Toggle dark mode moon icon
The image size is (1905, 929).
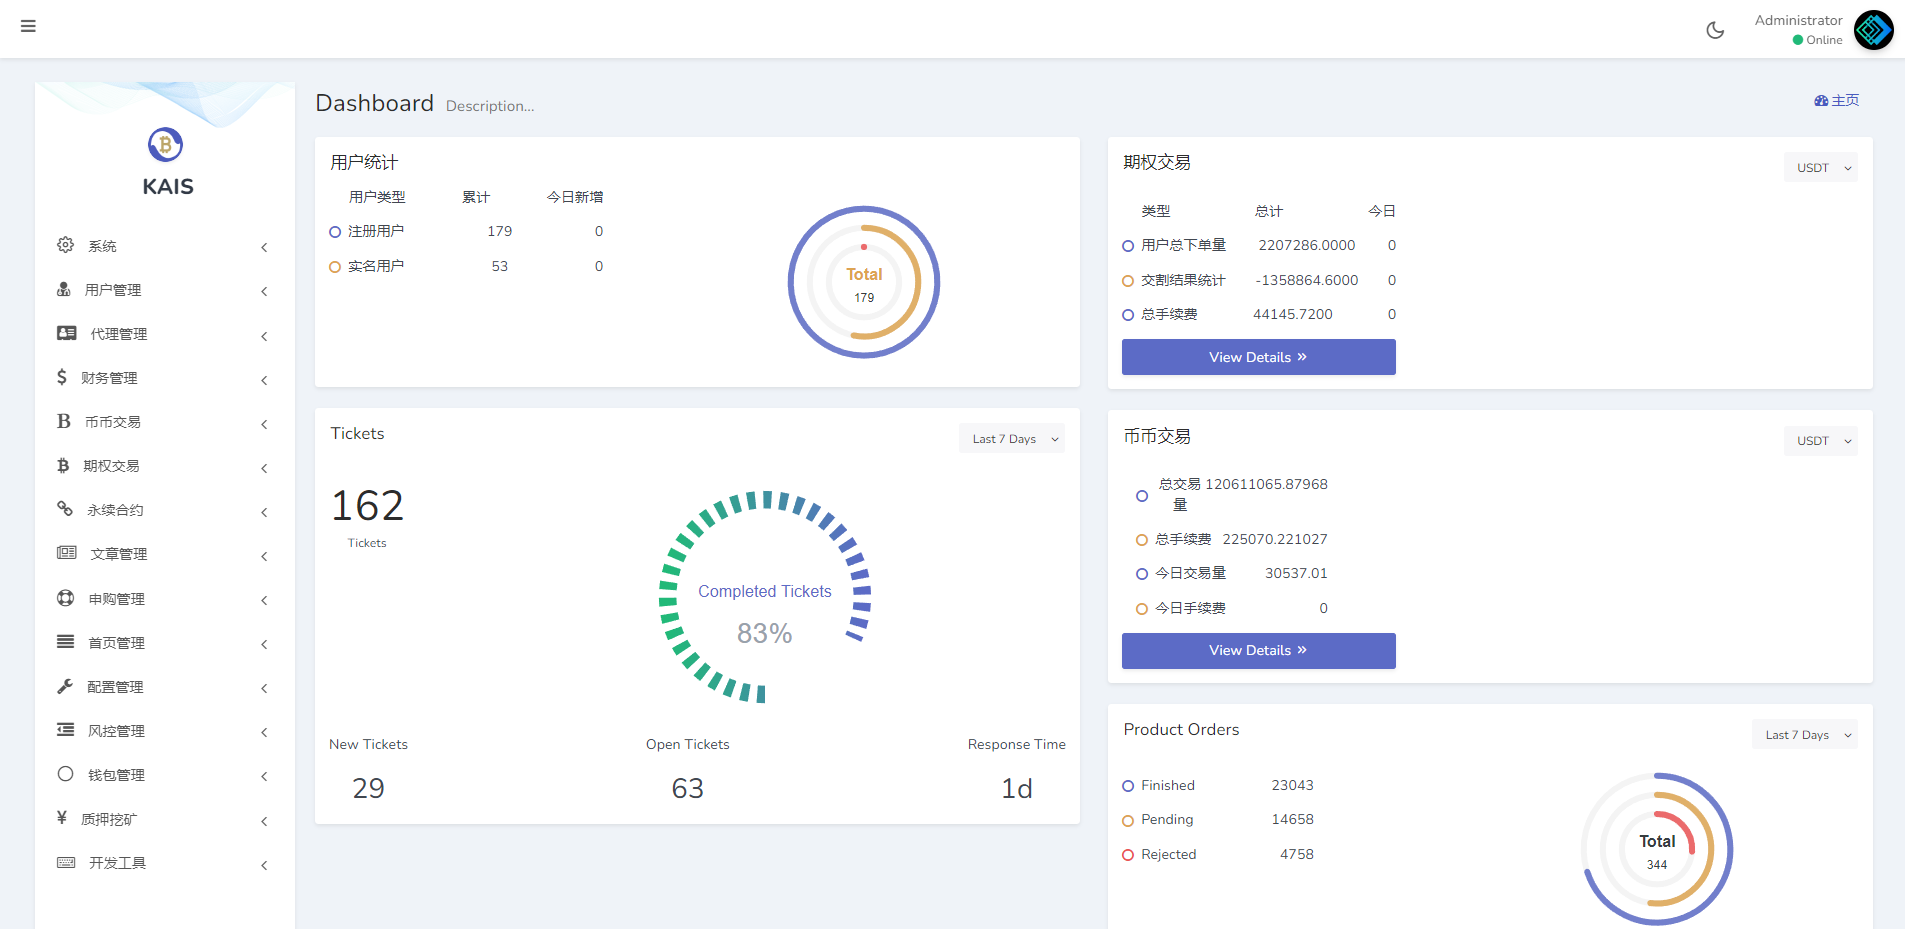point(1715,30)
